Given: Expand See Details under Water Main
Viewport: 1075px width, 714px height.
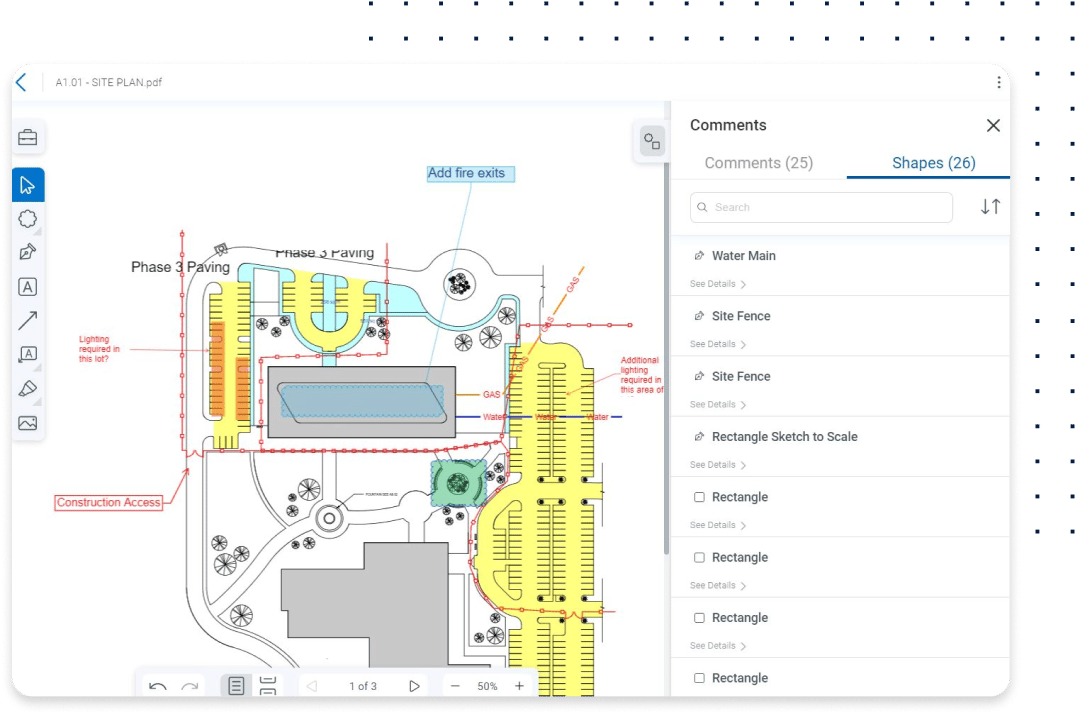Looking at the screenshot, I should (717, 284).
